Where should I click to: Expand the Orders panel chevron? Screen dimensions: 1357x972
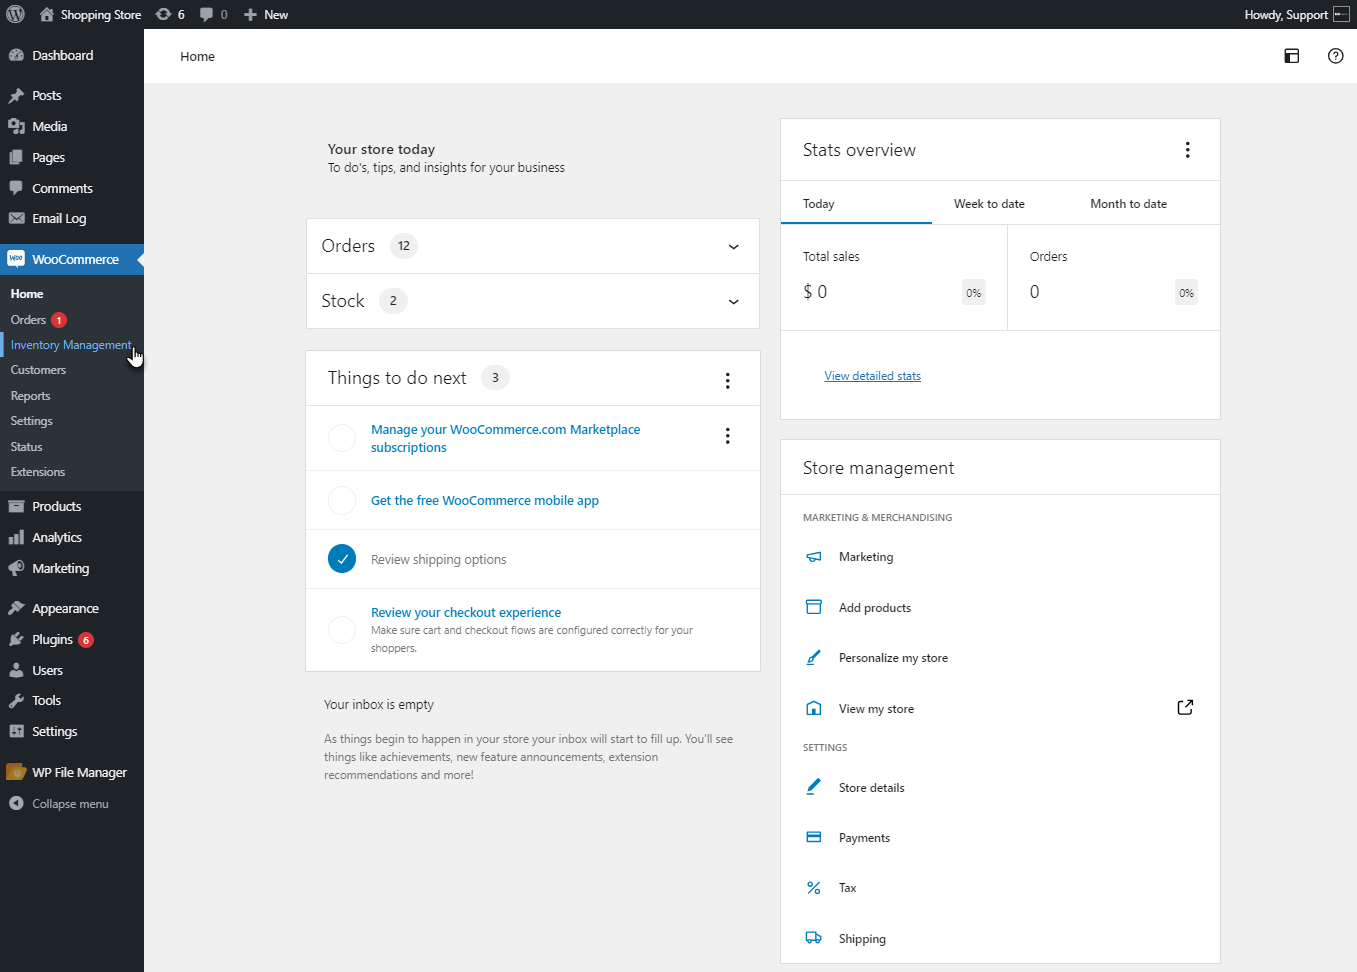click(x=734, y=247)
